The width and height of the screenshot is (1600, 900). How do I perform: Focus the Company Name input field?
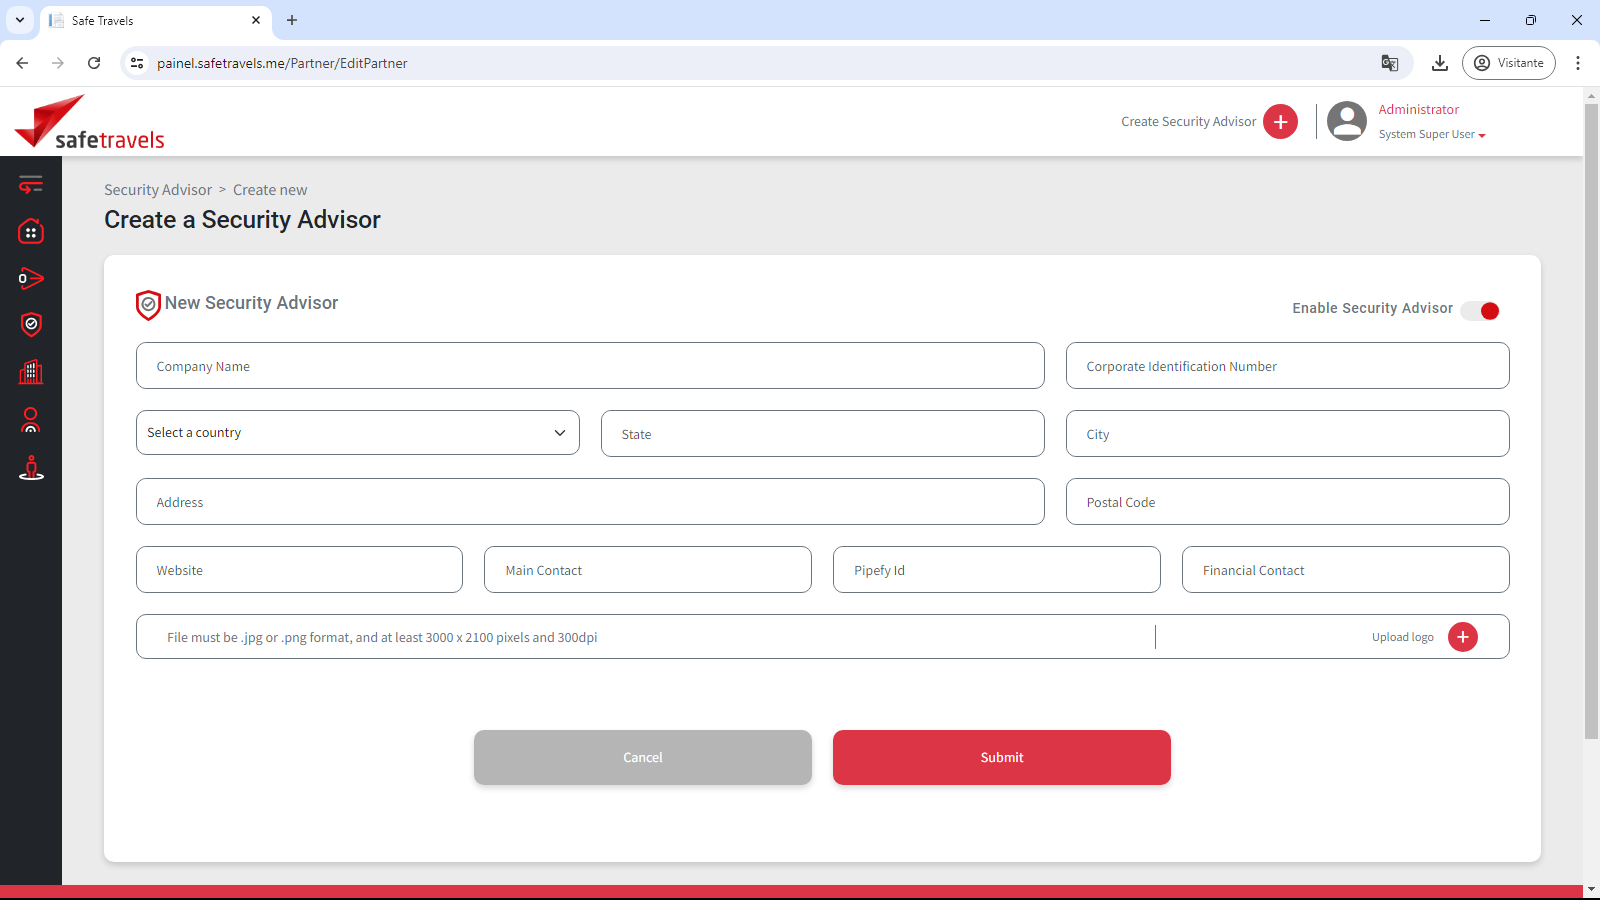[x=590, y=366]
